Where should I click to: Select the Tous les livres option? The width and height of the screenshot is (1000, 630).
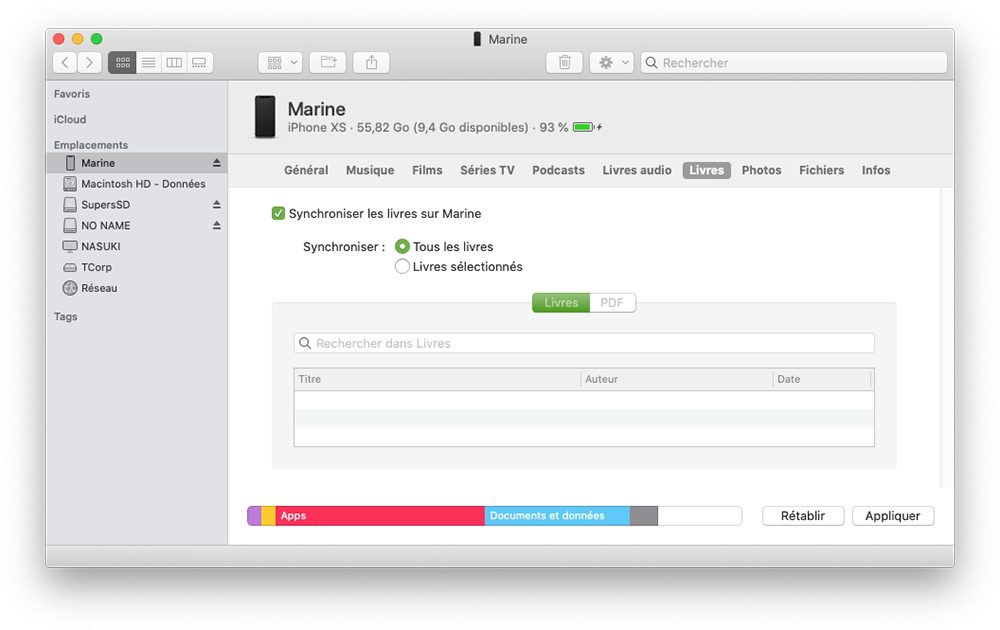pos(402,246)
